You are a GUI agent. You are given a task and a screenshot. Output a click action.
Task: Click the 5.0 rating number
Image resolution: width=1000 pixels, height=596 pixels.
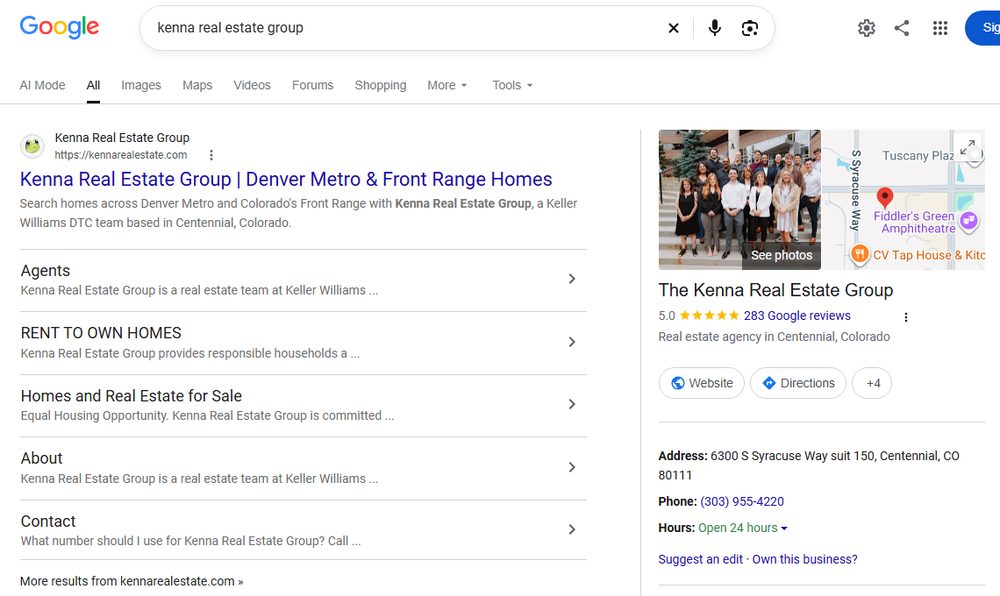pos(666,316)
